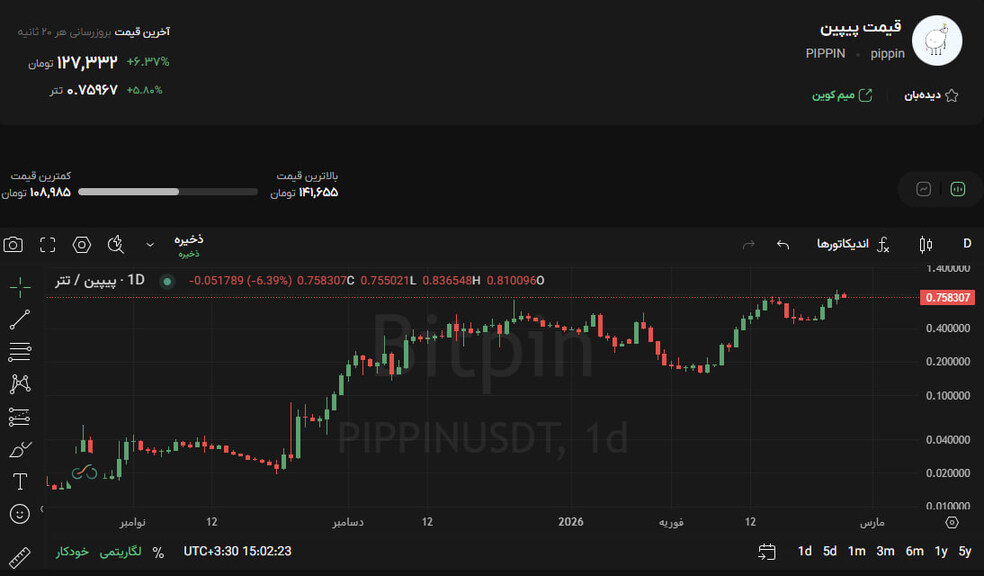Open chart settings hexagon icon

tap(82, 245)
